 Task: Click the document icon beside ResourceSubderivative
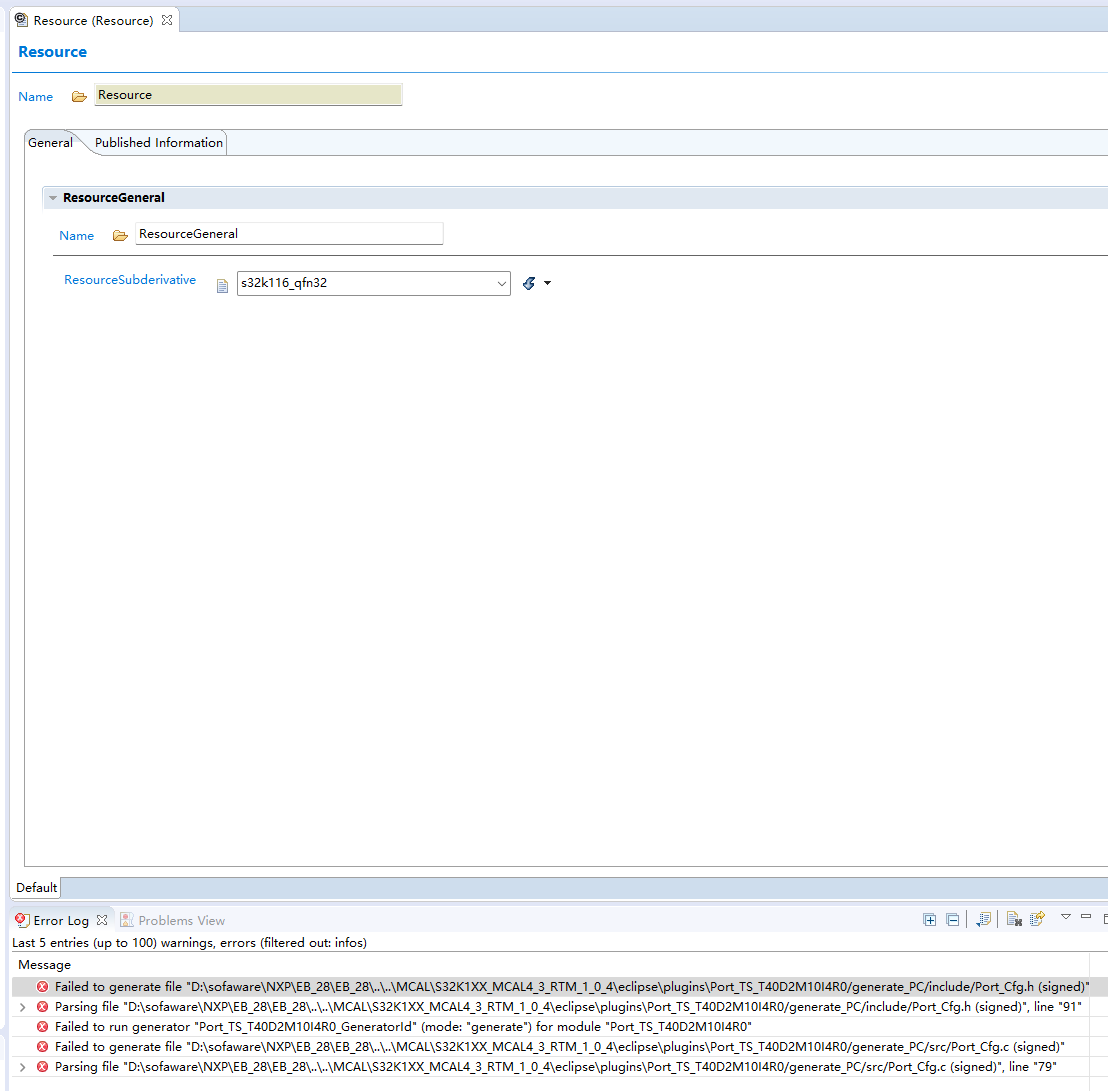(221, 284)
